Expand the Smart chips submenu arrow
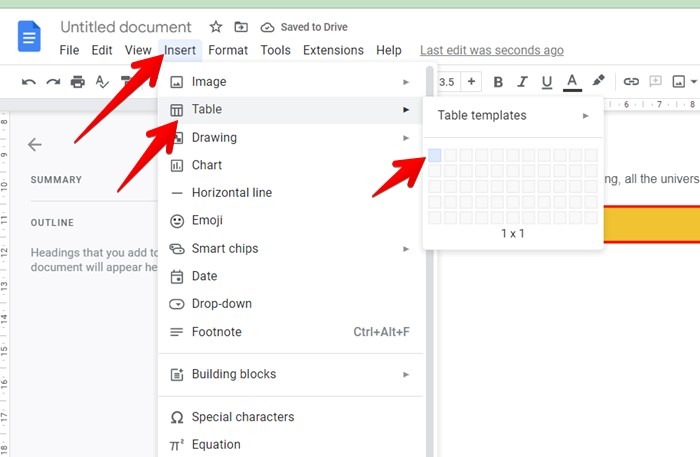 (406, 249)
